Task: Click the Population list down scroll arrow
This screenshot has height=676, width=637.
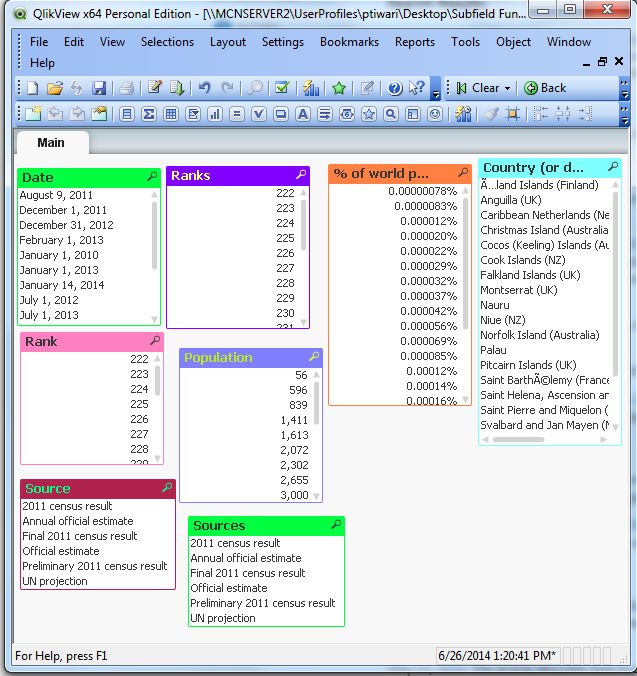Action: [x=317, y=496]
